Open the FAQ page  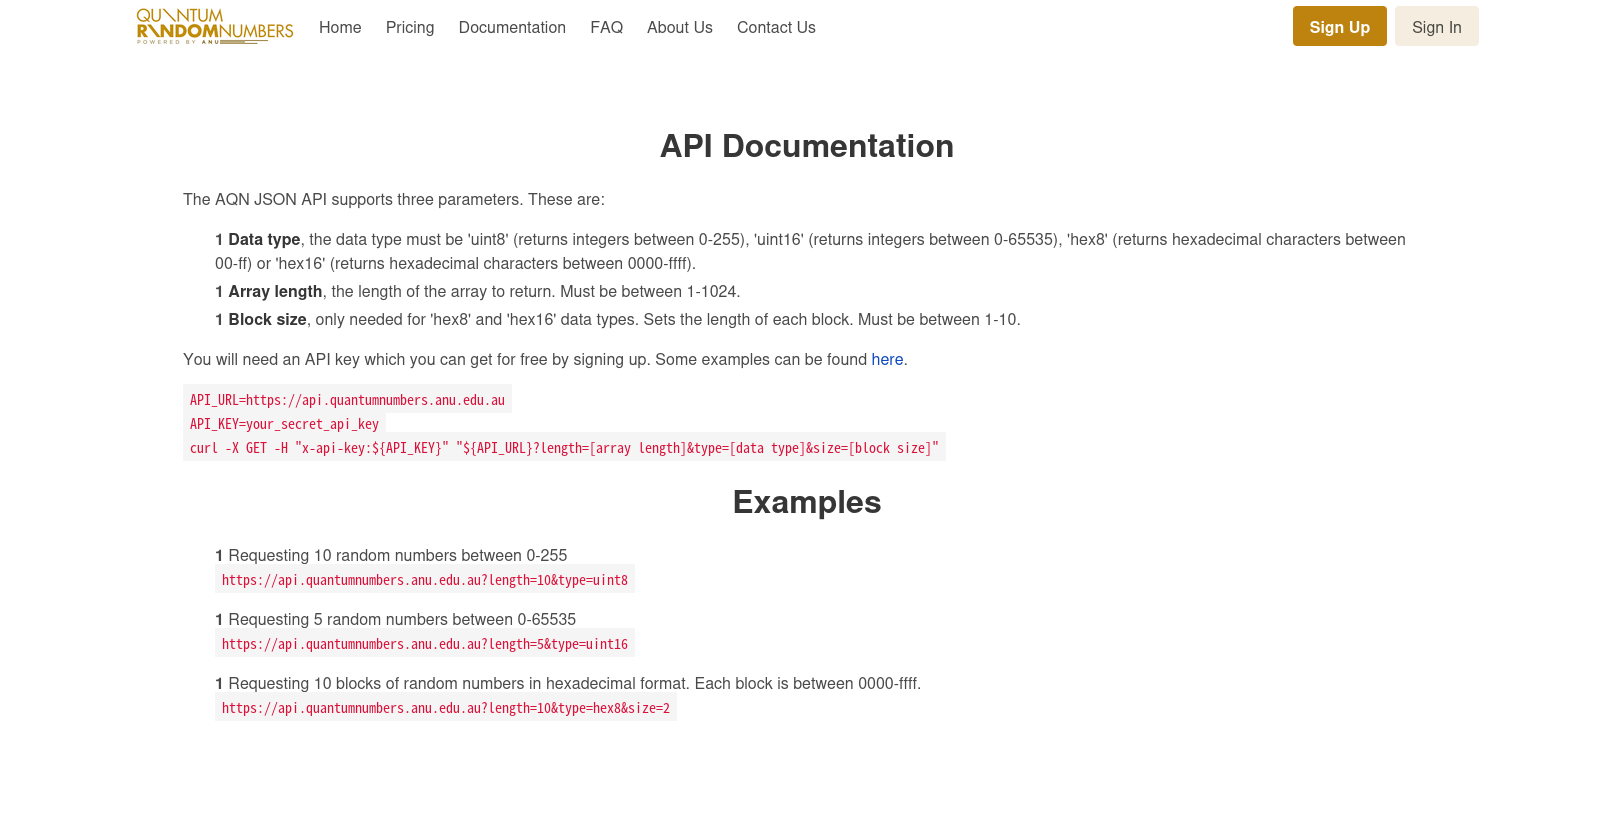click(x=606, y=28)
